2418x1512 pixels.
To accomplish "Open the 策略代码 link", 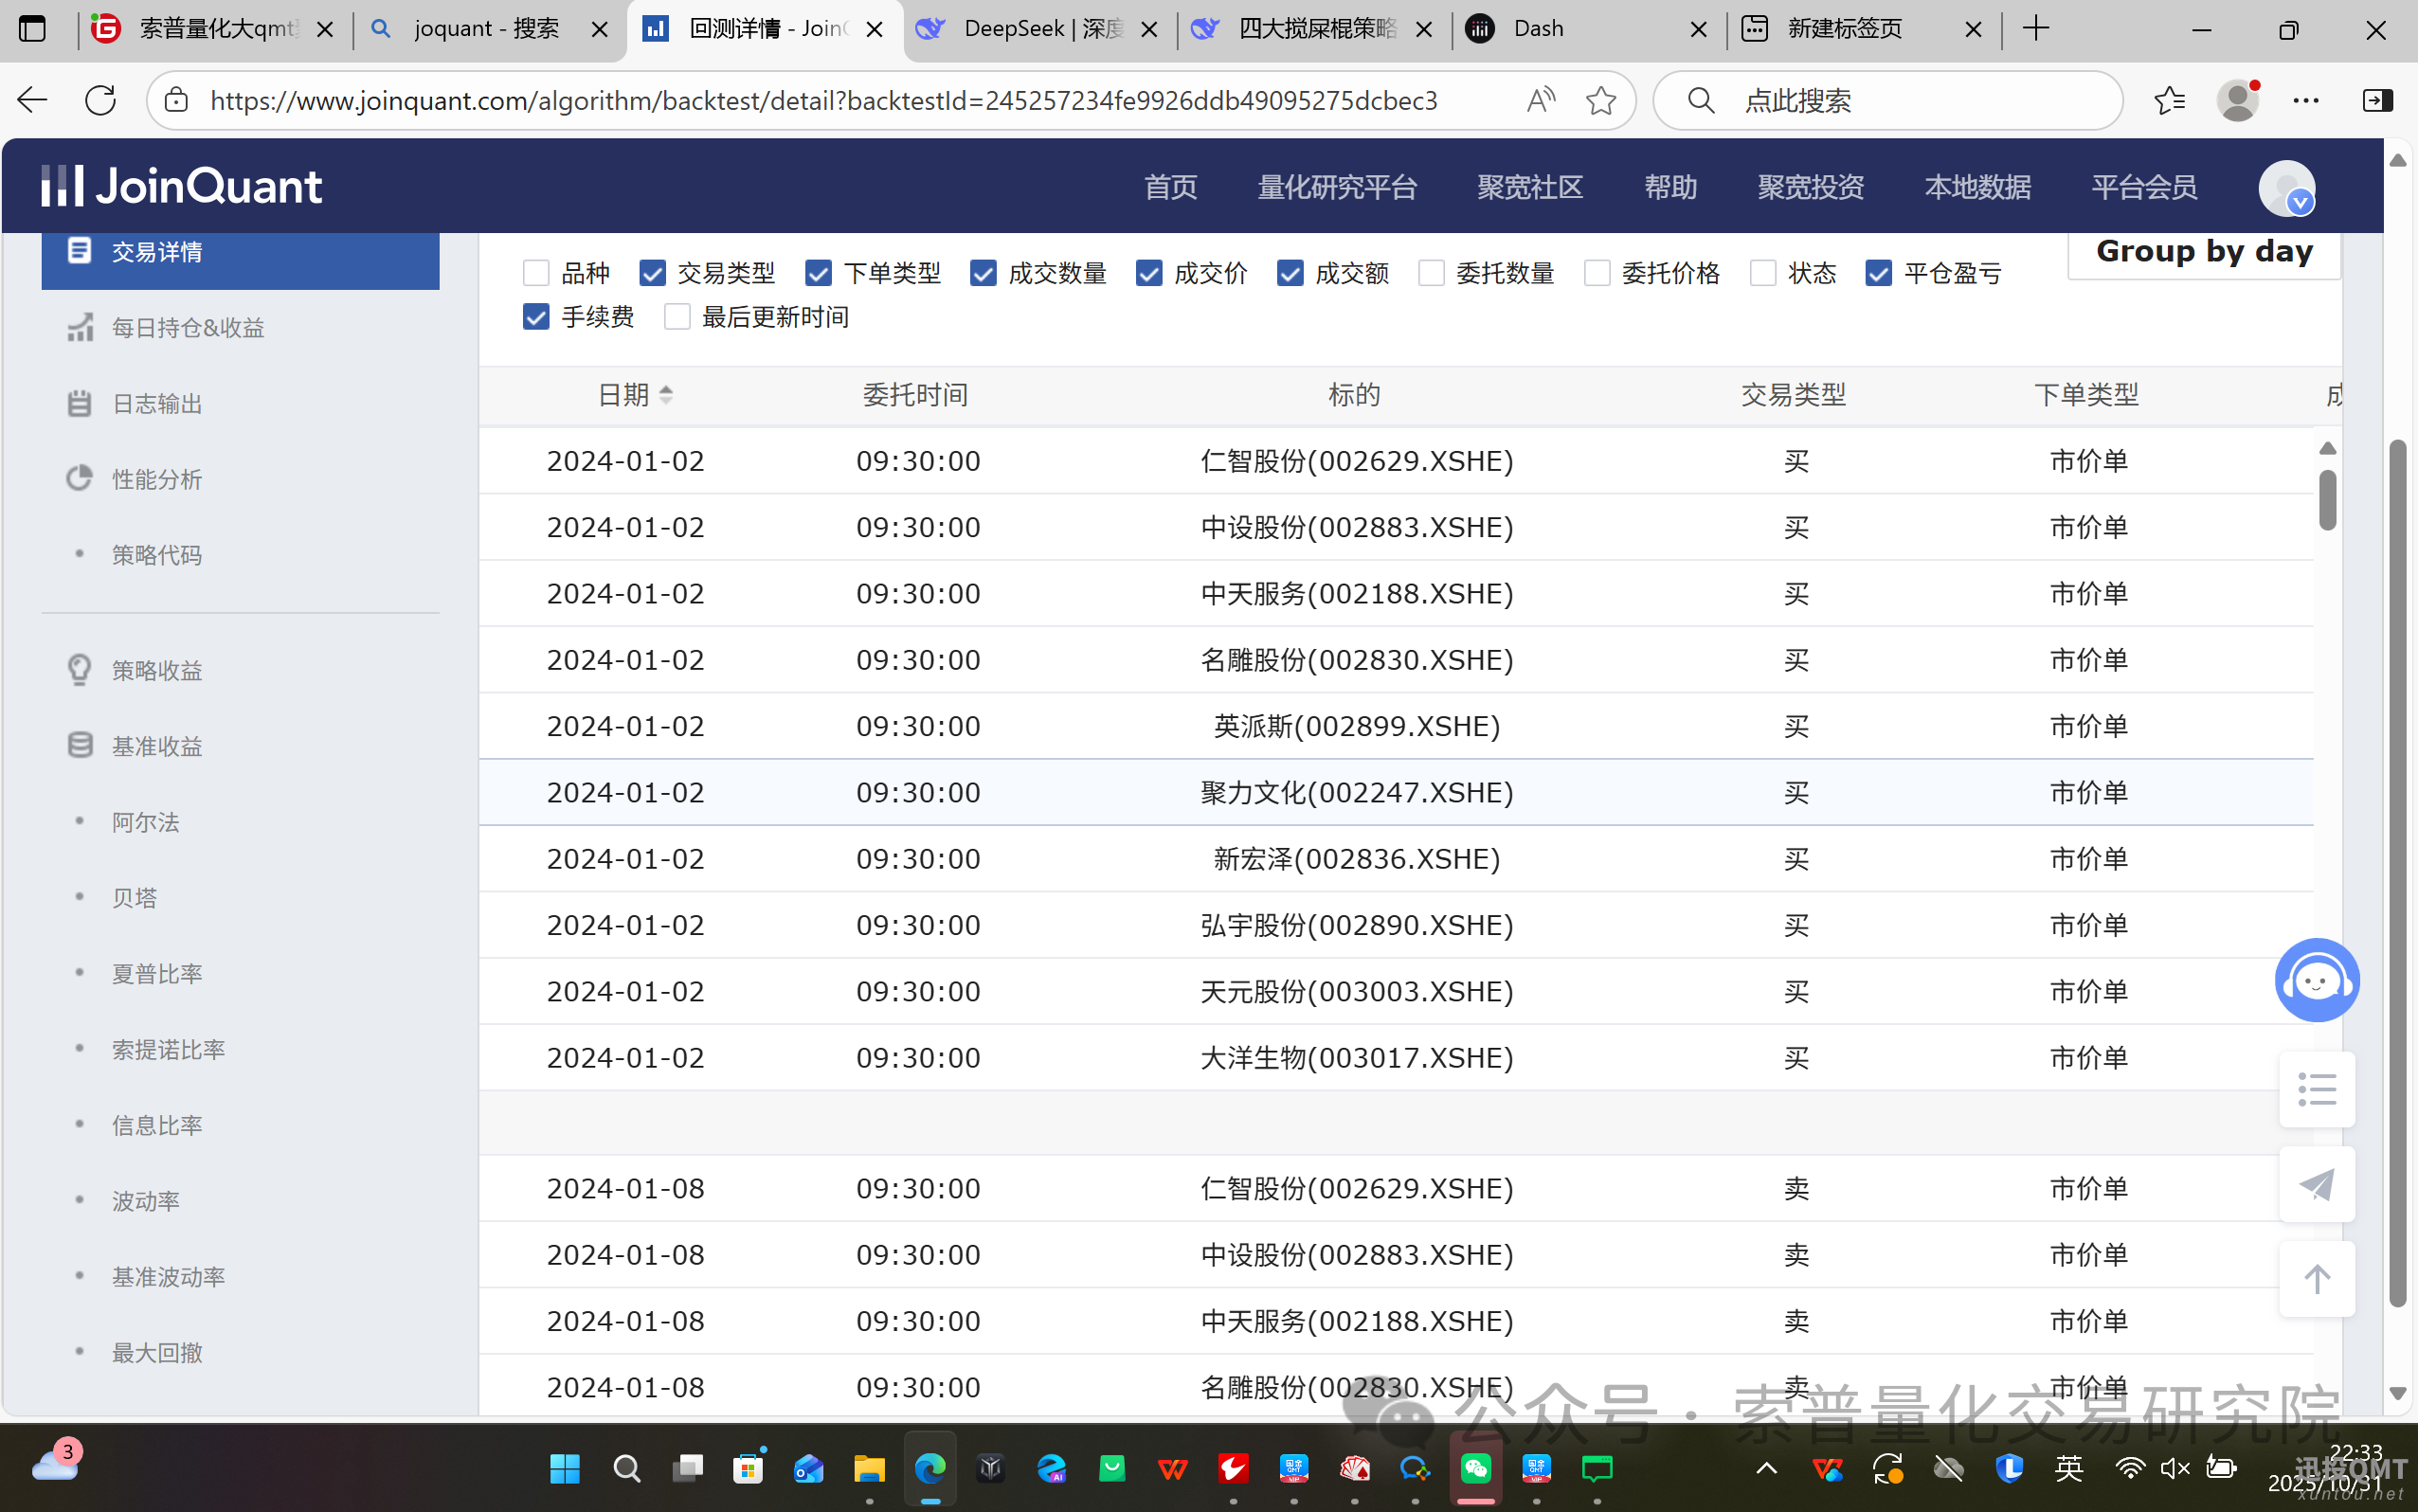I will (x=157, y=555).
